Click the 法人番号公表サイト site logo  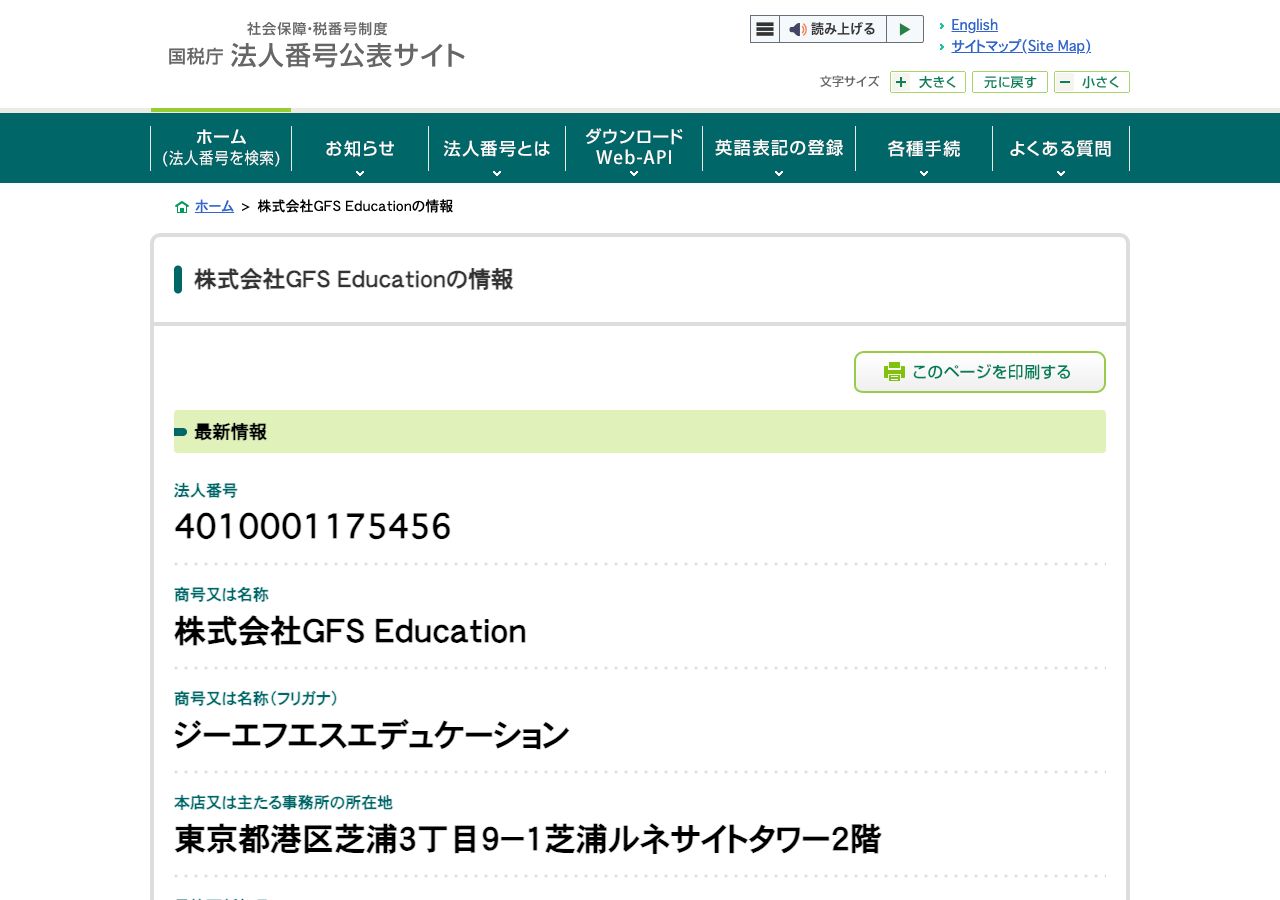tap(317, 45)
